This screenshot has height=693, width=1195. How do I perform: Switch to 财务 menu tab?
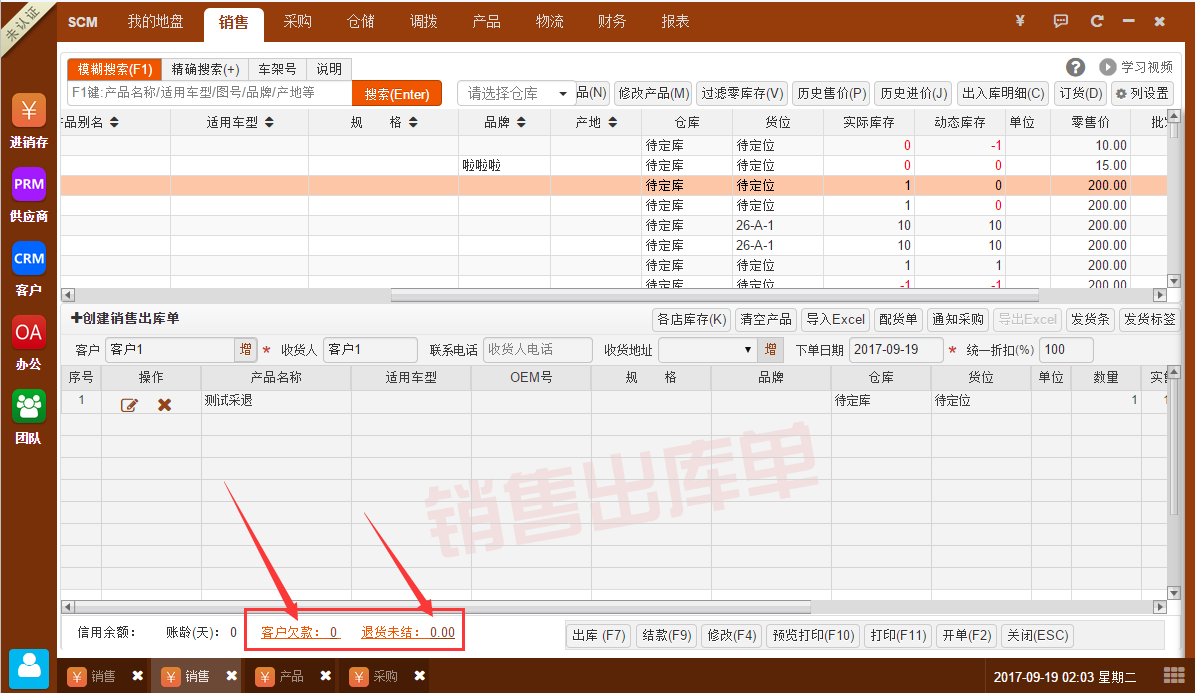click(x=612, y=21)
